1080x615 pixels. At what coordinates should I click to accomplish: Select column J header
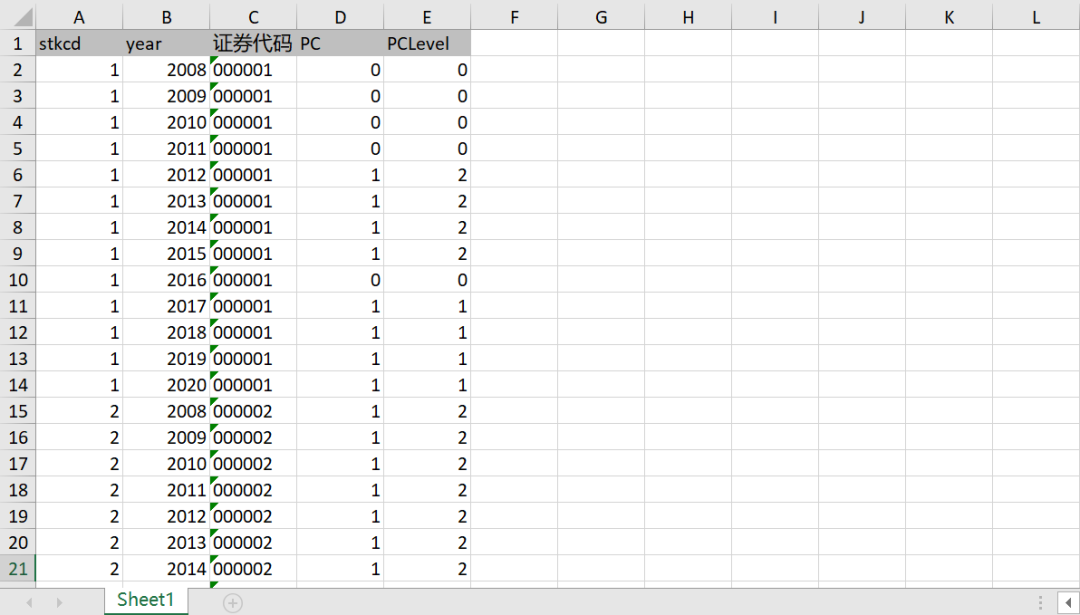(861, 18)
